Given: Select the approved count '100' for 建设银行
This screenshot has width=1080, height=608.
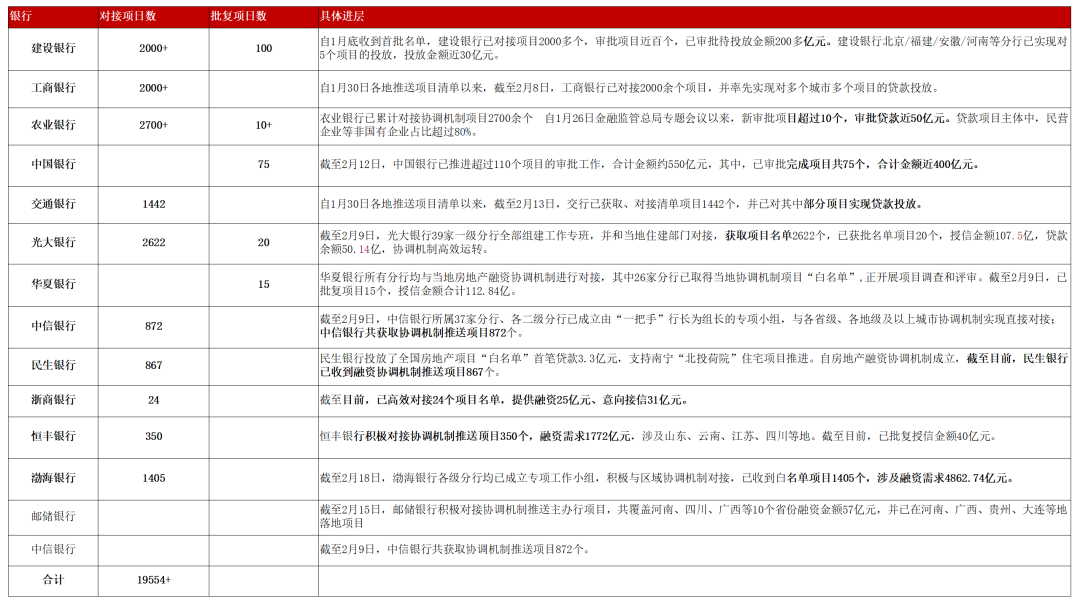Looking at the screenshot, I should coord(264,48).
